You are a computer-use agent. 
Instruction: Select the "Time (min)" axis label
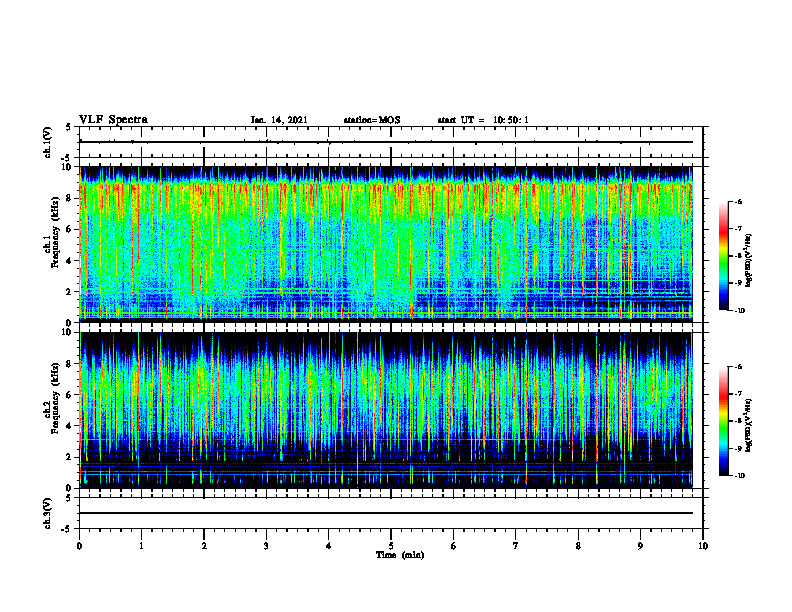(x=400, y=555)
